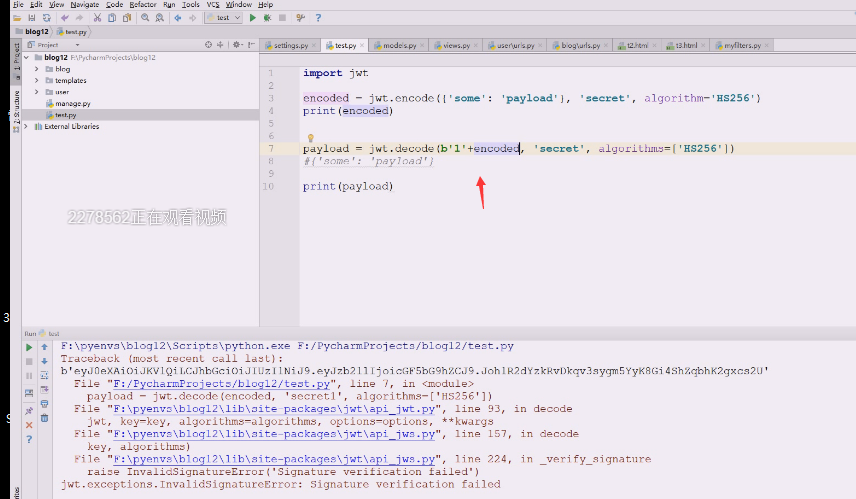The image size is (856, 499).
Task: Click the Forward navigation arrow
Action: coord(192,18)
